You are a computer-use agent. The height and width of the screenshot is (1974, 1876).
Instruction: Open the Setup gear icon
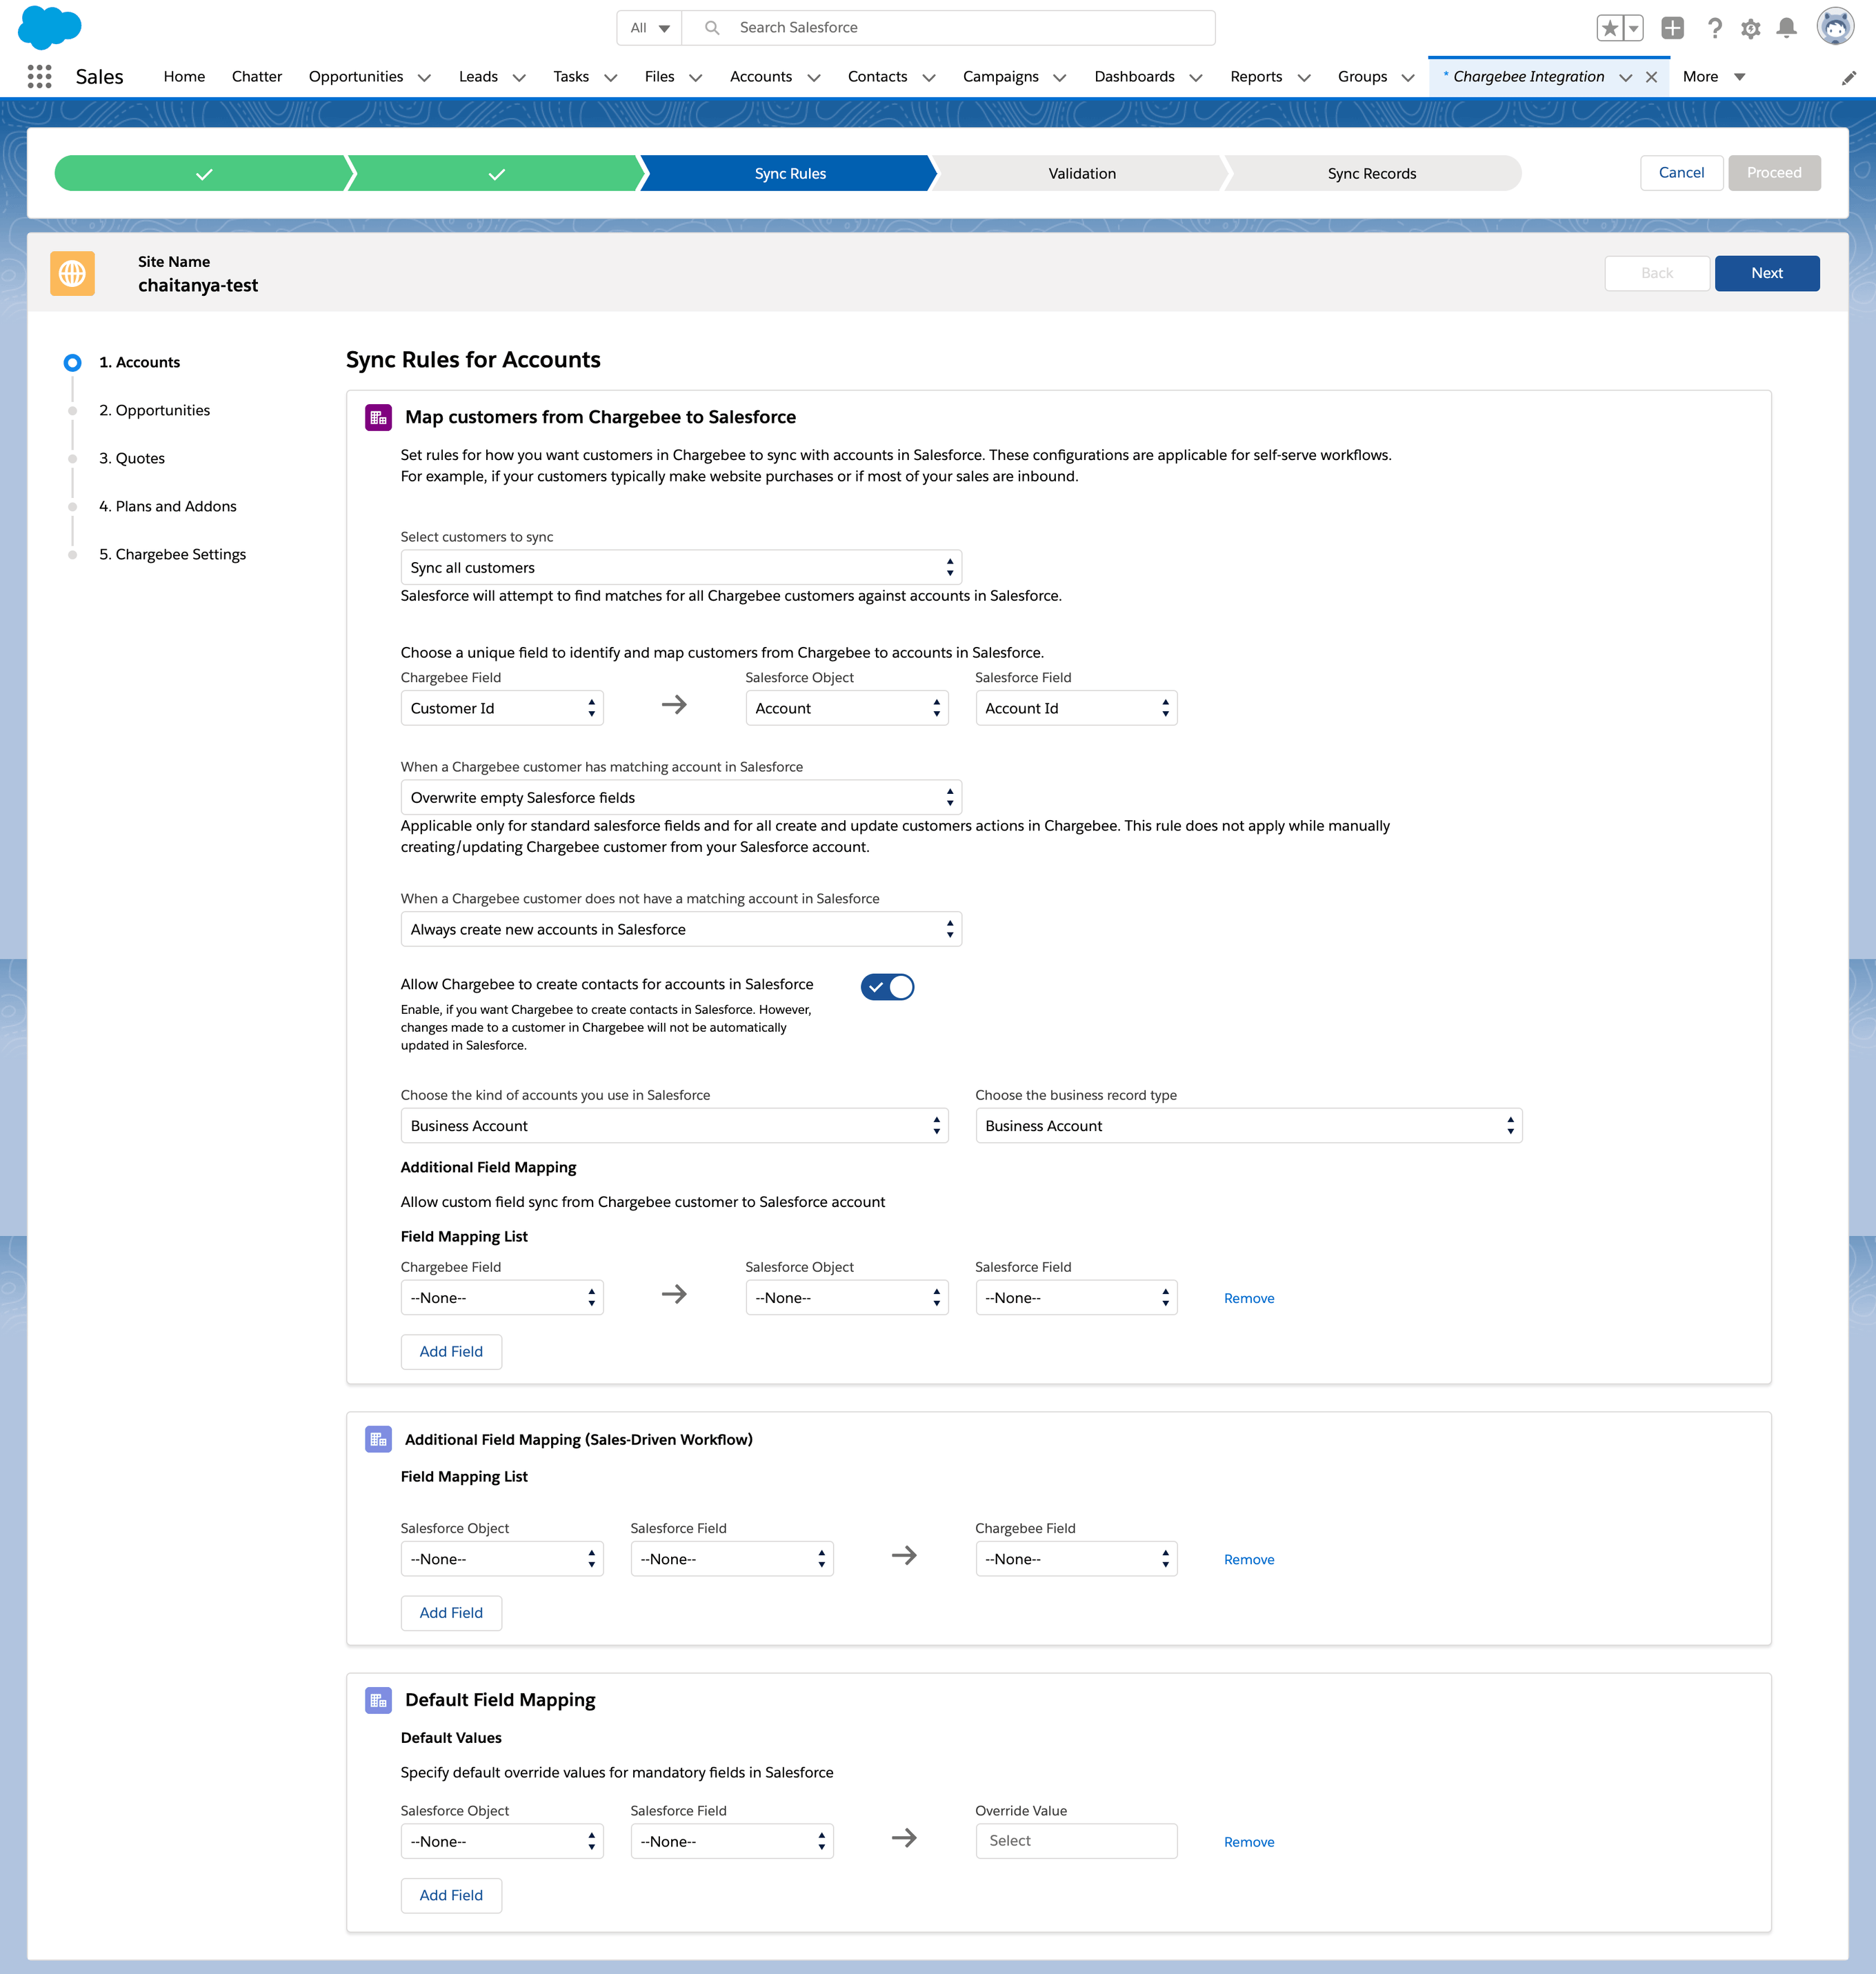click(x=1750, y=29)
